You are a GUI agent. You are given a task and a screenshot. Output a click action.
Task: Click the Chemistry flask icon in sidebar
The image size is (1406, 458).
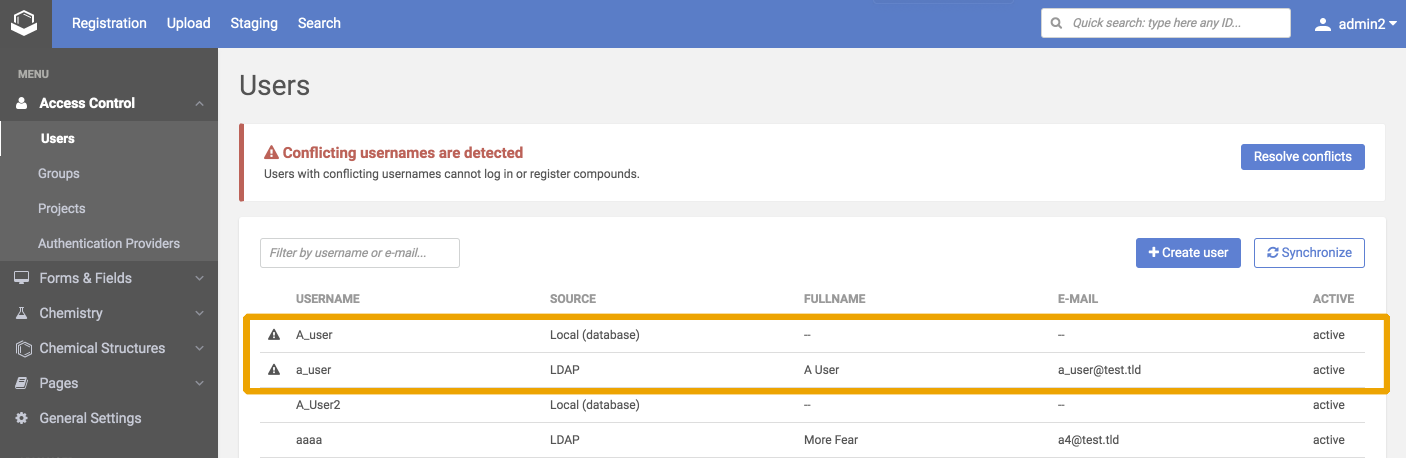pos(21,313)
